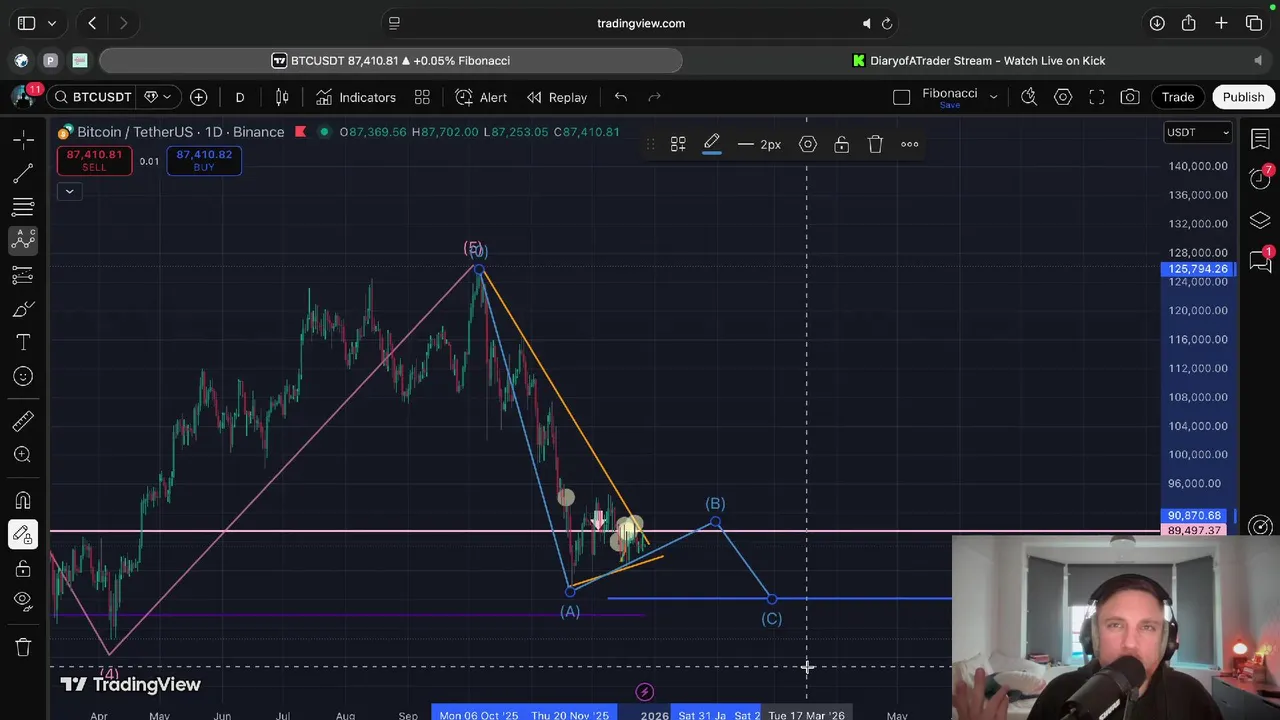Open watchlist panel in right sidebar

coord(1260,140)
